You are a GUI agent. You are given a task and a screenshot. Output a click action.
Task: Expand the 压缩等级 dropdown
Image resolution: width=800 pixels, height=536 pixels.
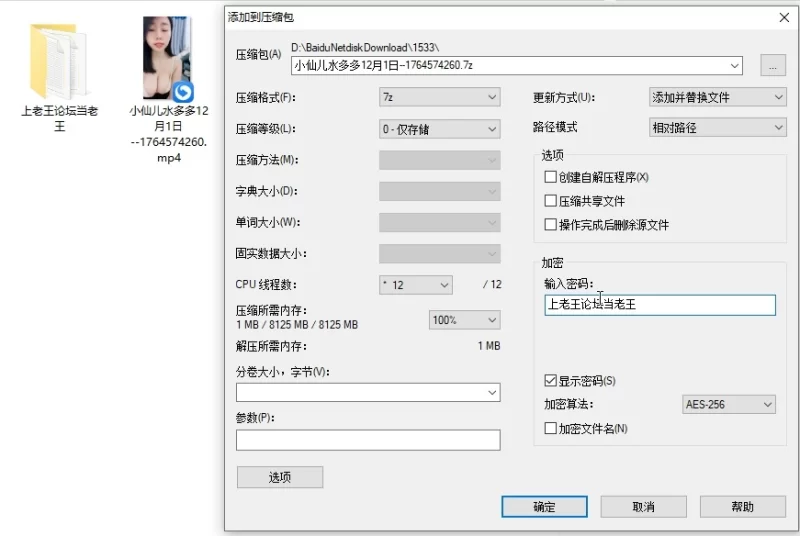pos(439,129)
